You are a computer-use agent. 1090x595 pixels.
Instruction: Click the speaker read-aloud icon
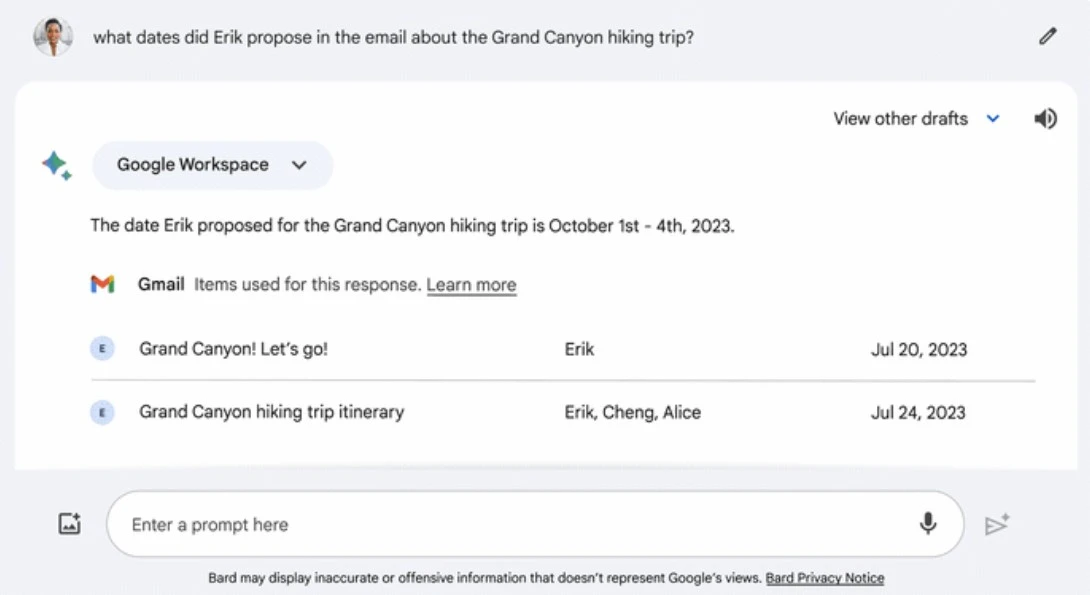click(1045, 119)
